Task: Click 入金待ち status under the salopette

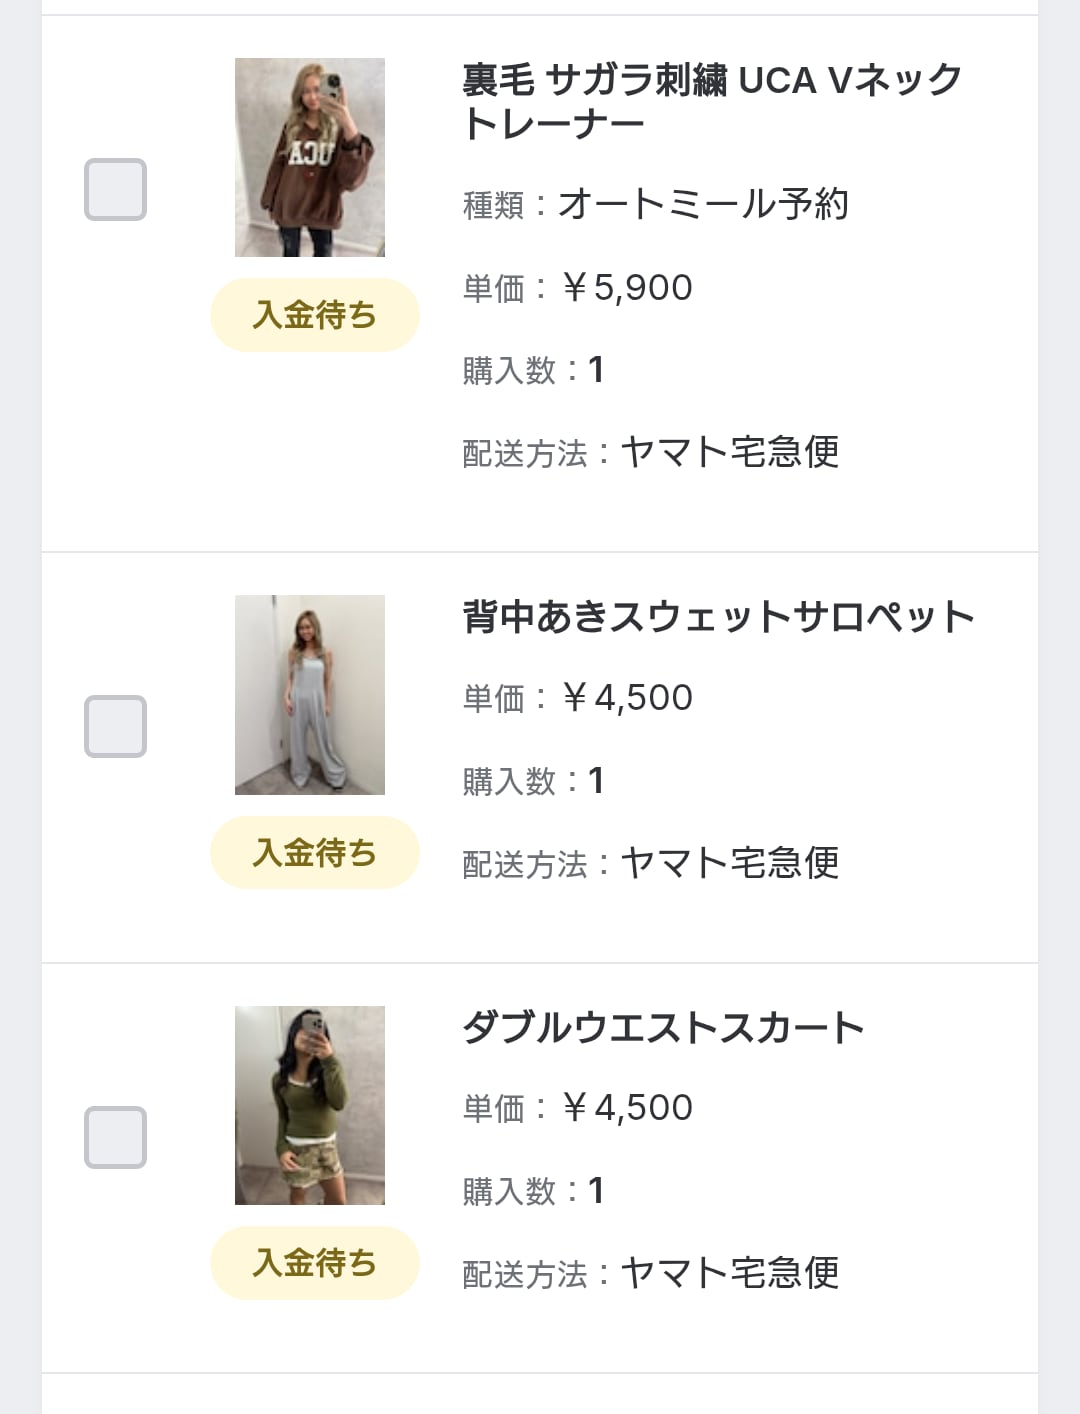Action: click(314, 853)
